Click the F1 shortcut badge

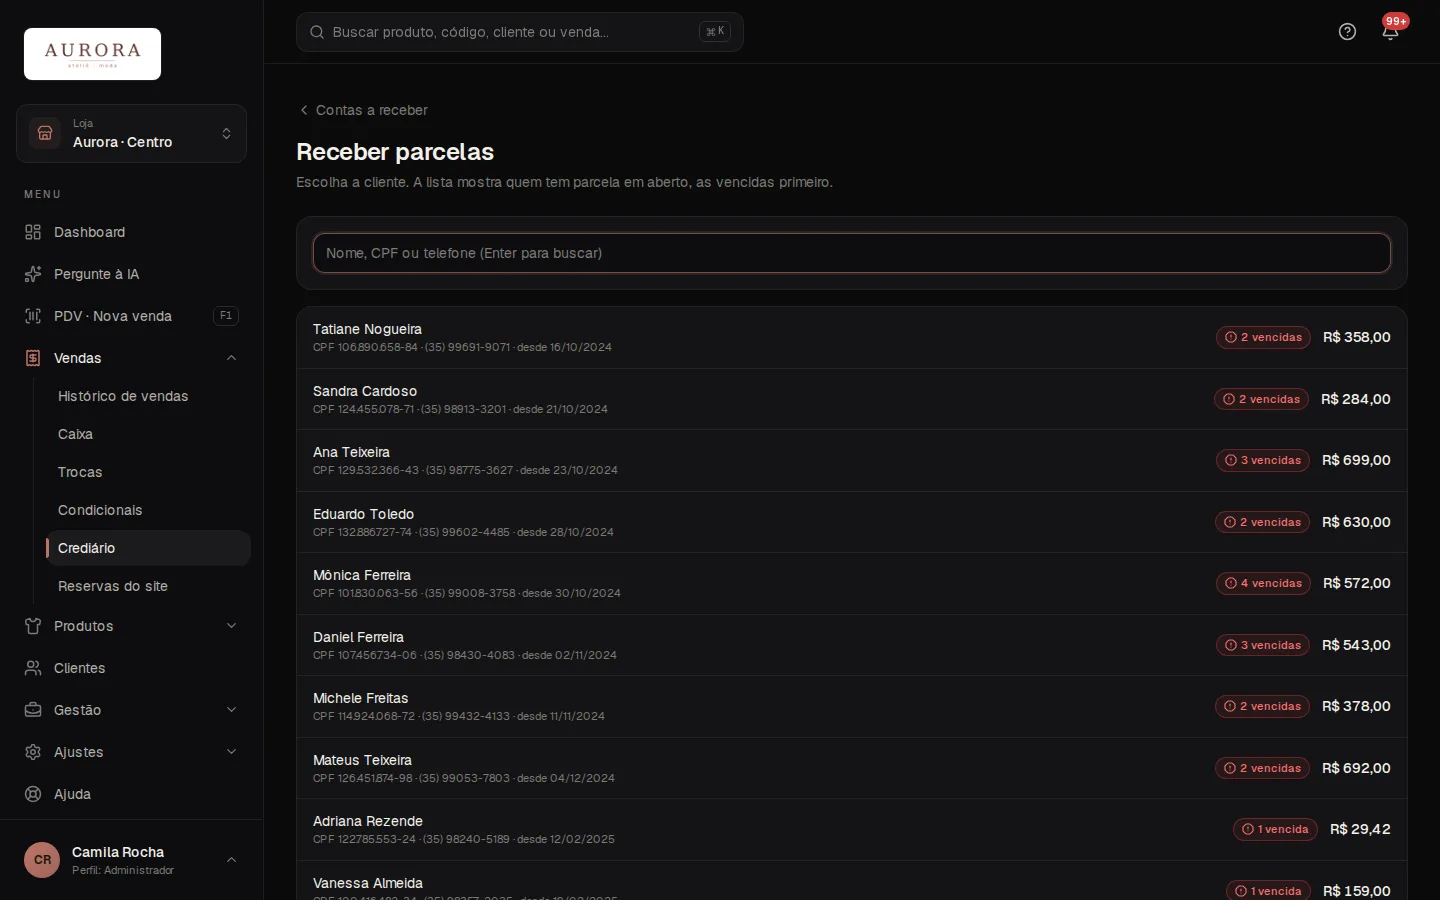pyautogui.click(x=226, y=316)
